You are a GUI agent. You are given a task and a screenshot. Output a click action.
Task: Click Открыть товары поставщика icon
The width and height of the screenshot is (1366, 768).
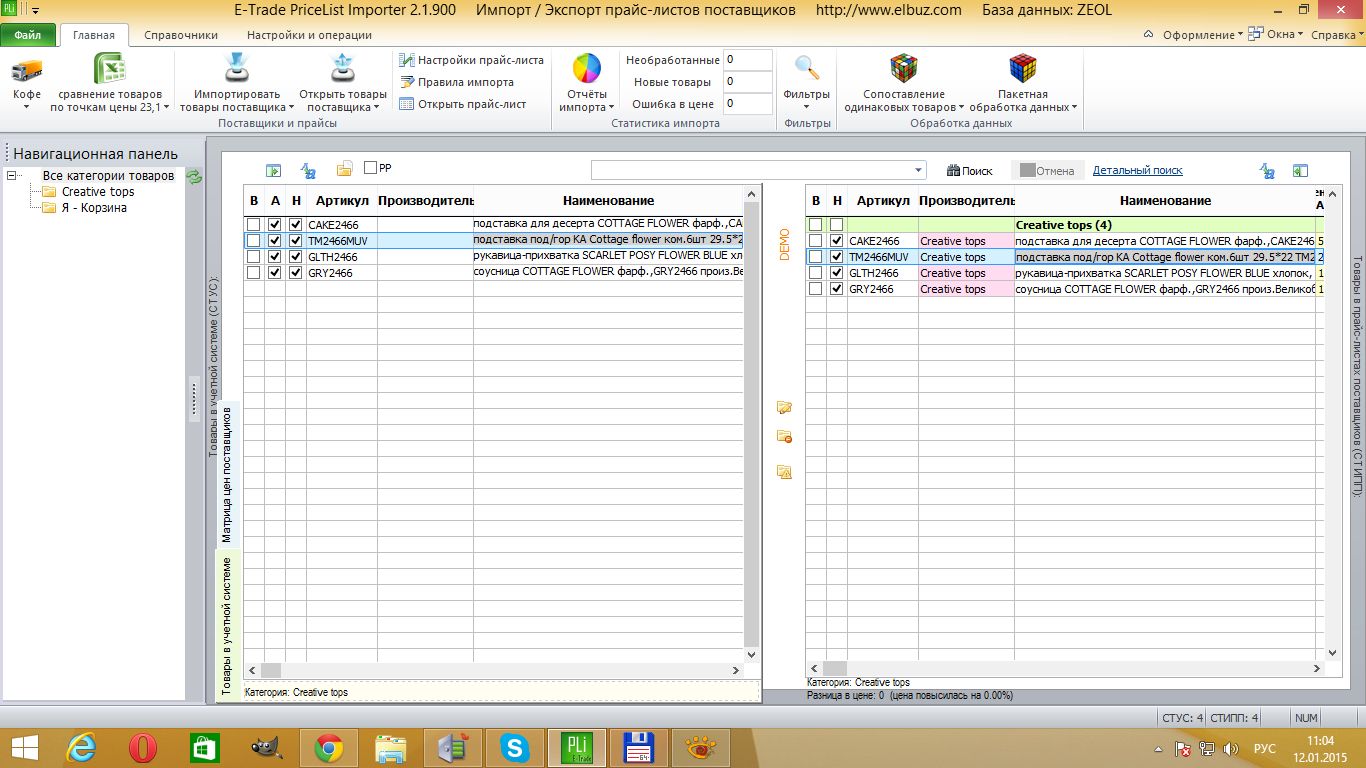click(343, 69)
